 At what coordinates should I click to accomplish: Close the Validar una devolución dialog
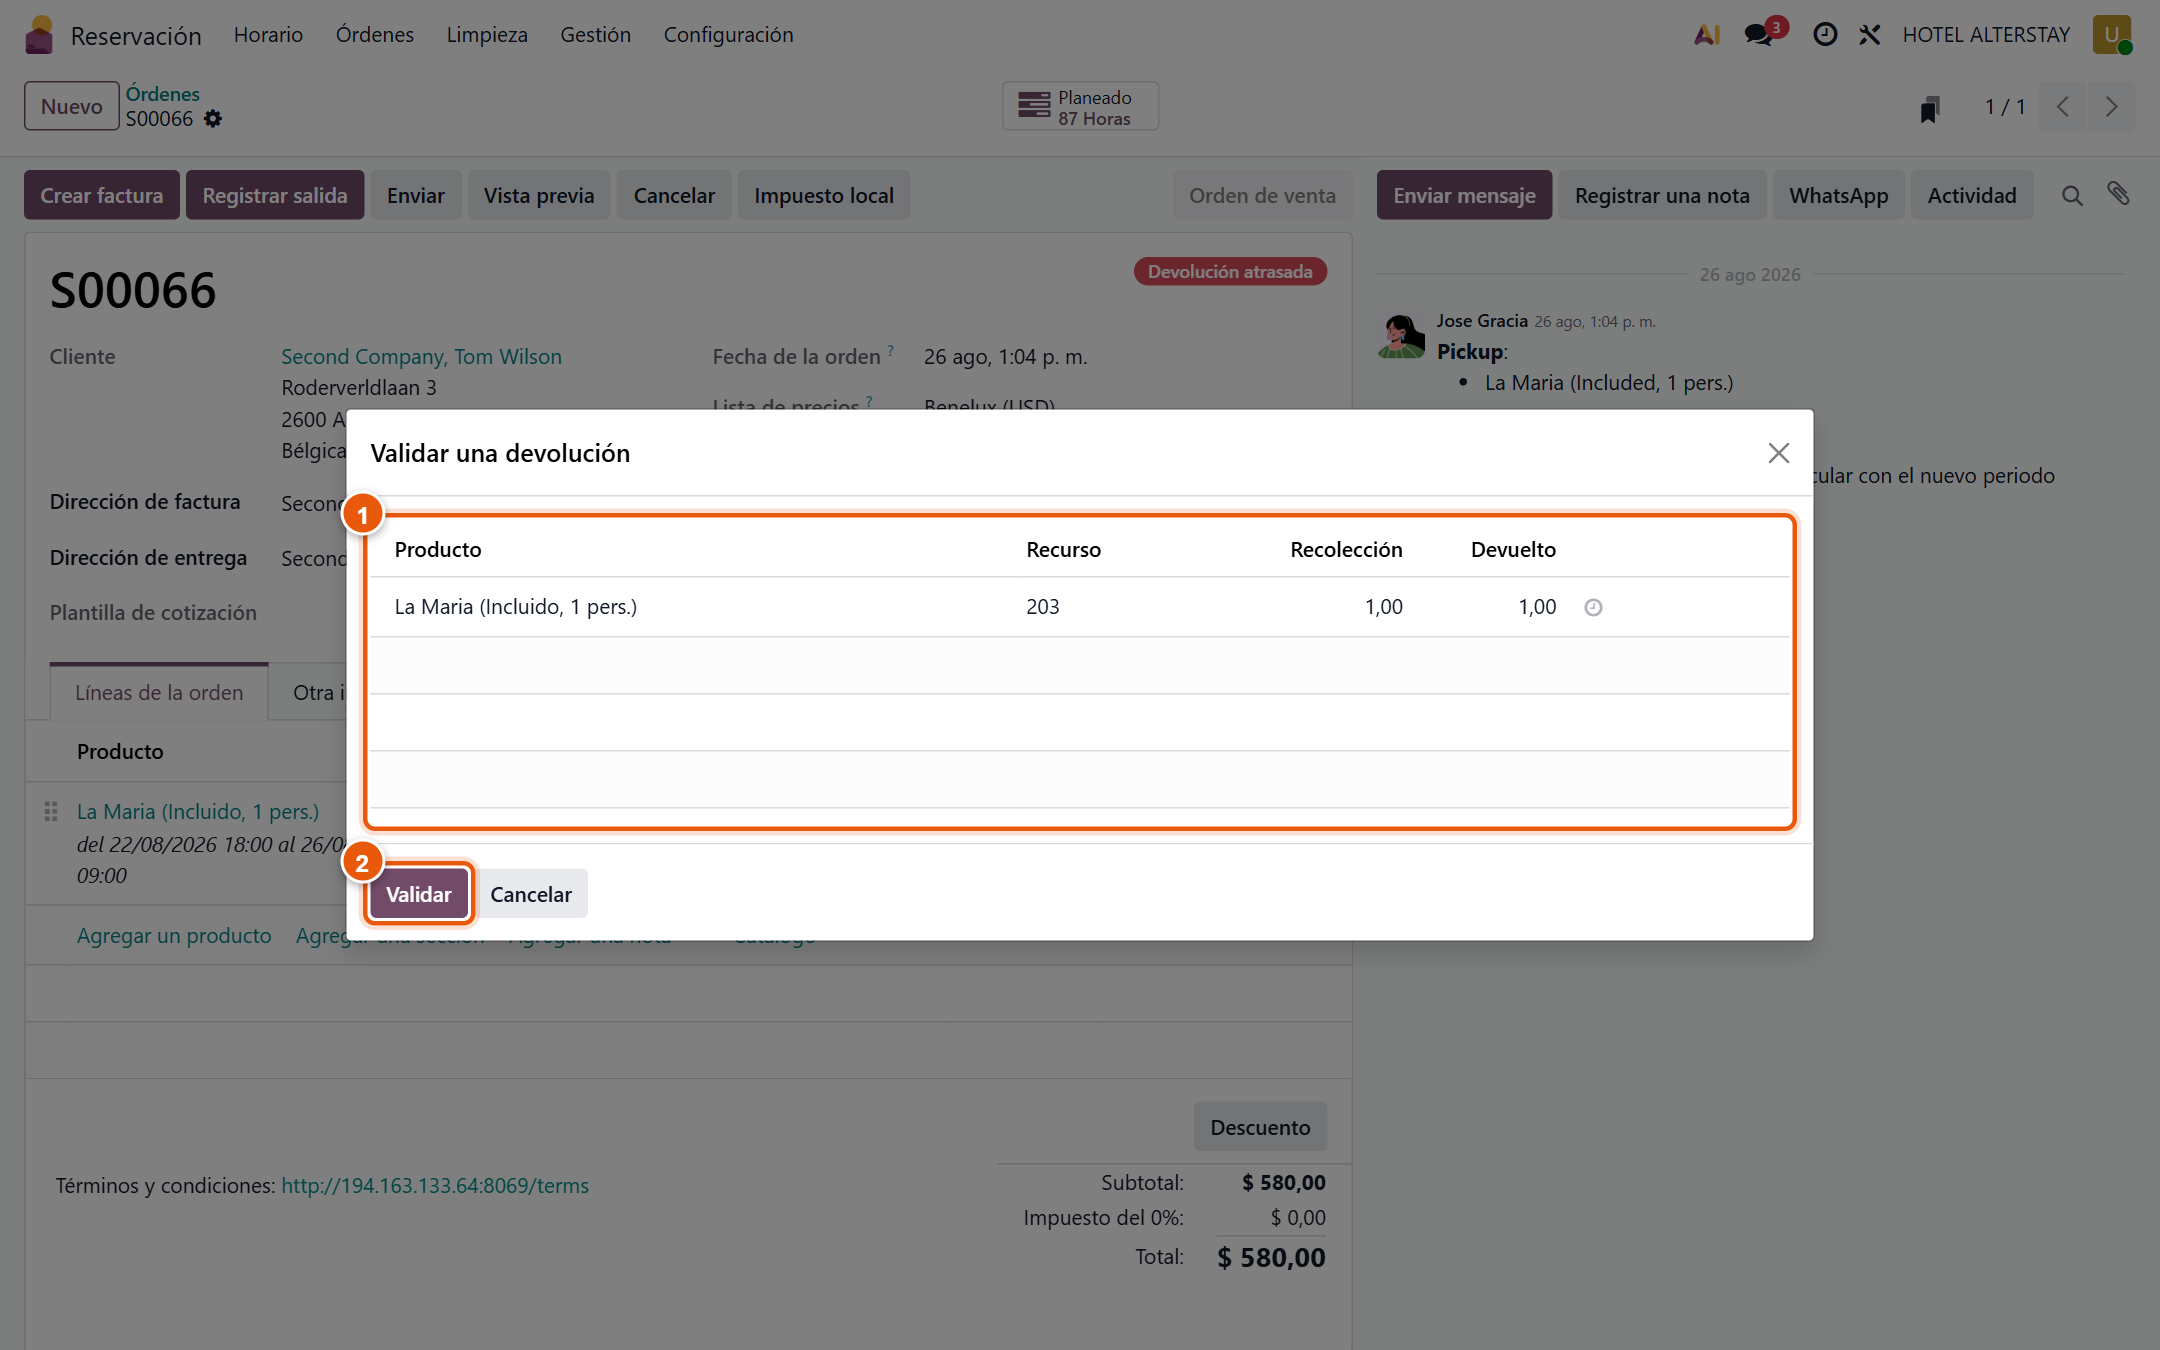pos(1778,453)
